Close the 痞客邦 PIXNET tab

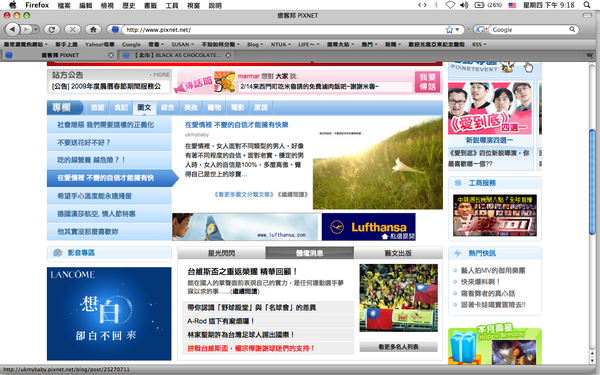(x=111, y=55)
